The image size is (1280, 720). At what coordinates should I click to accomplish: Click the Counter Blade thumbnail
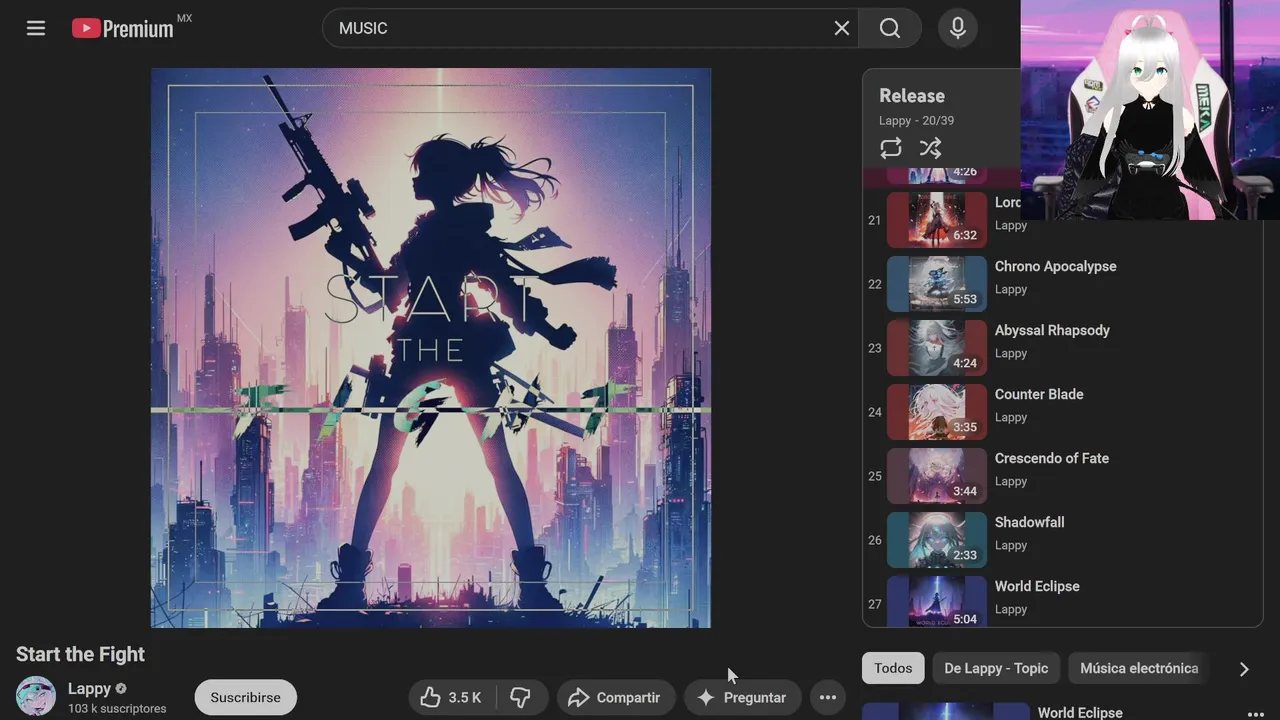[x=937, y=412]
